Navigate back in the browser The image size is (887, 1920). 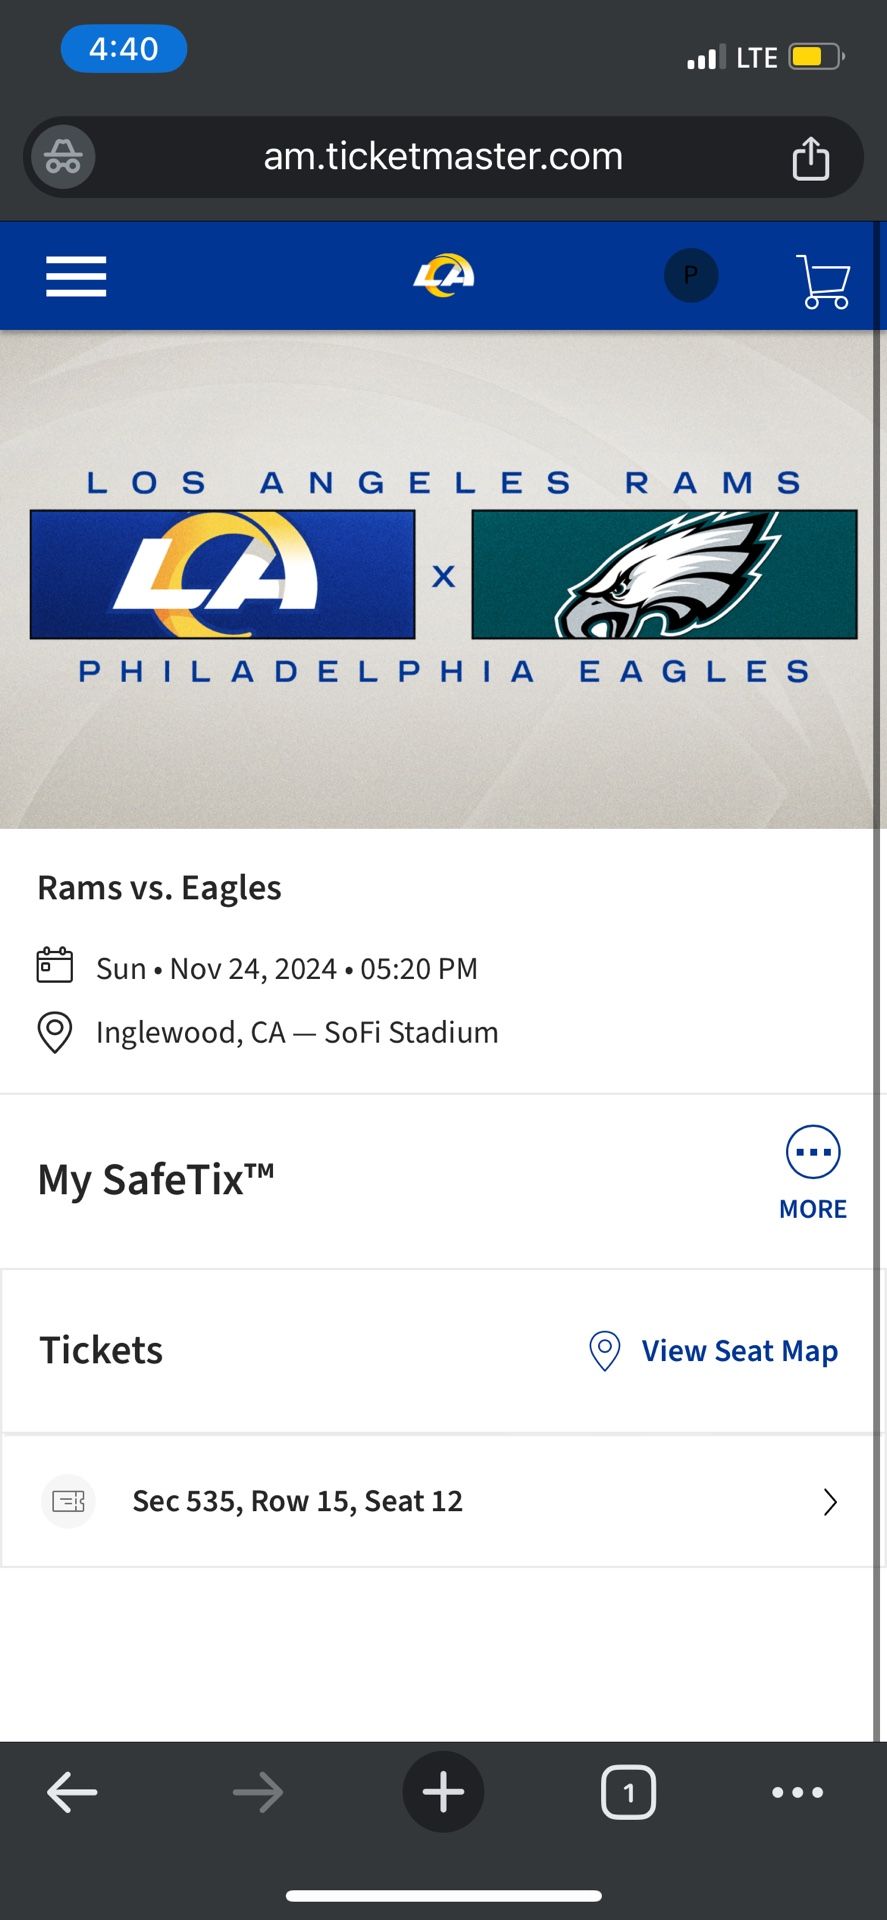pyautogui.click(x=72, y=1792)
